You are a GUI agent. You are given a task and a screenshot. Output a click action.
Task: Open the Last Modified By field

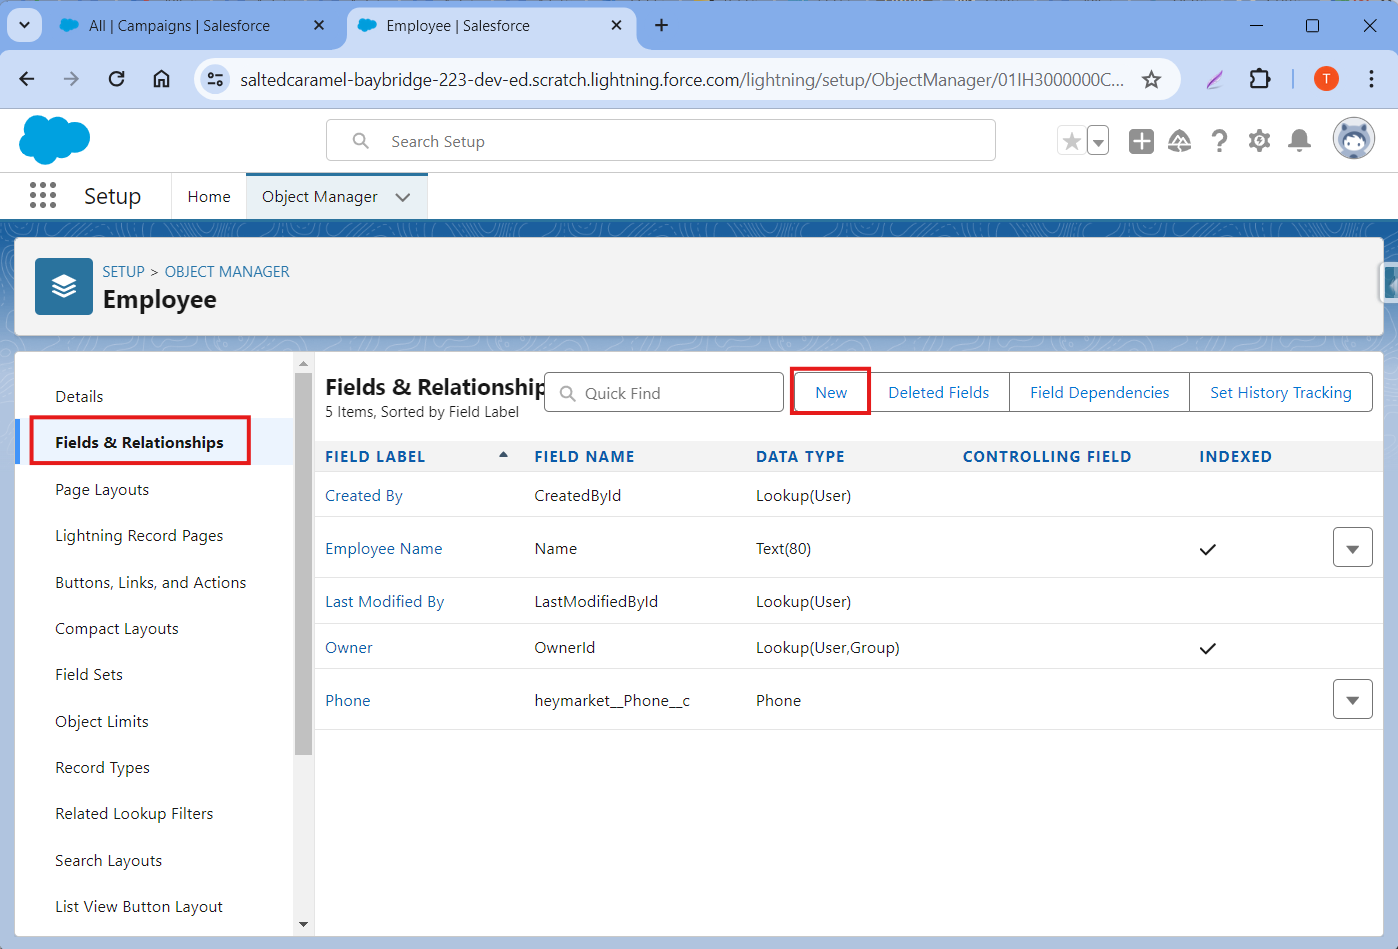(x=385, y=602)
